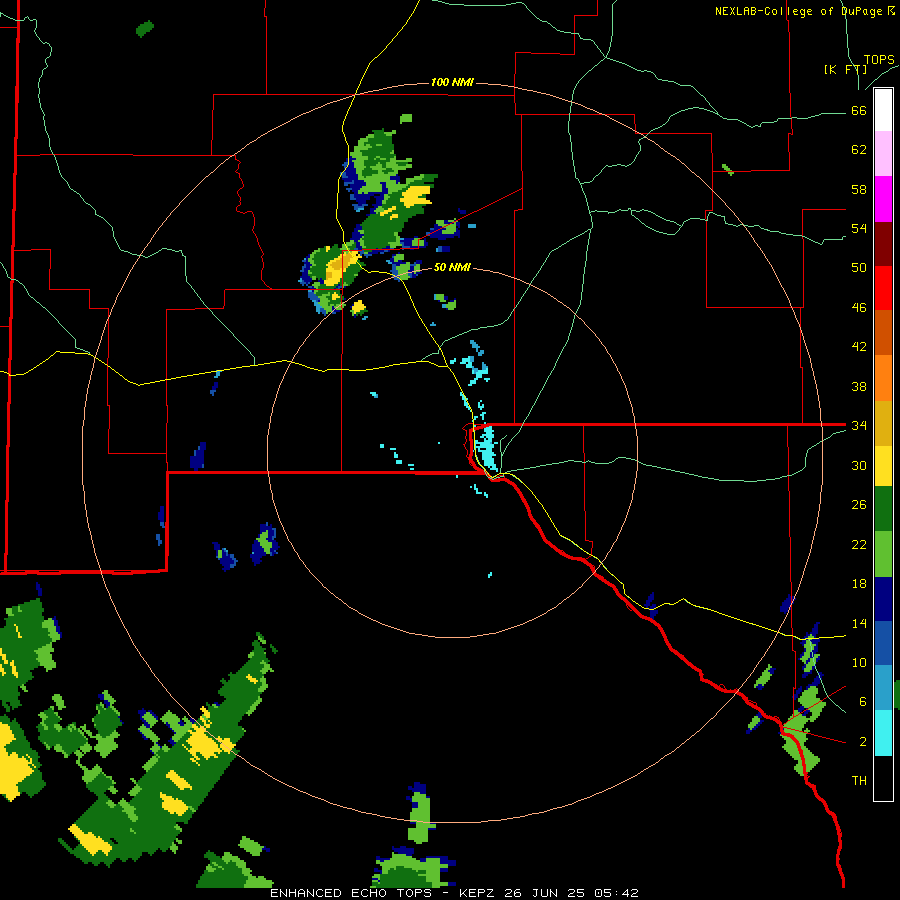Pick the cyan legend swatch
This screenshot has width=900, height=900.
point(883,733)
